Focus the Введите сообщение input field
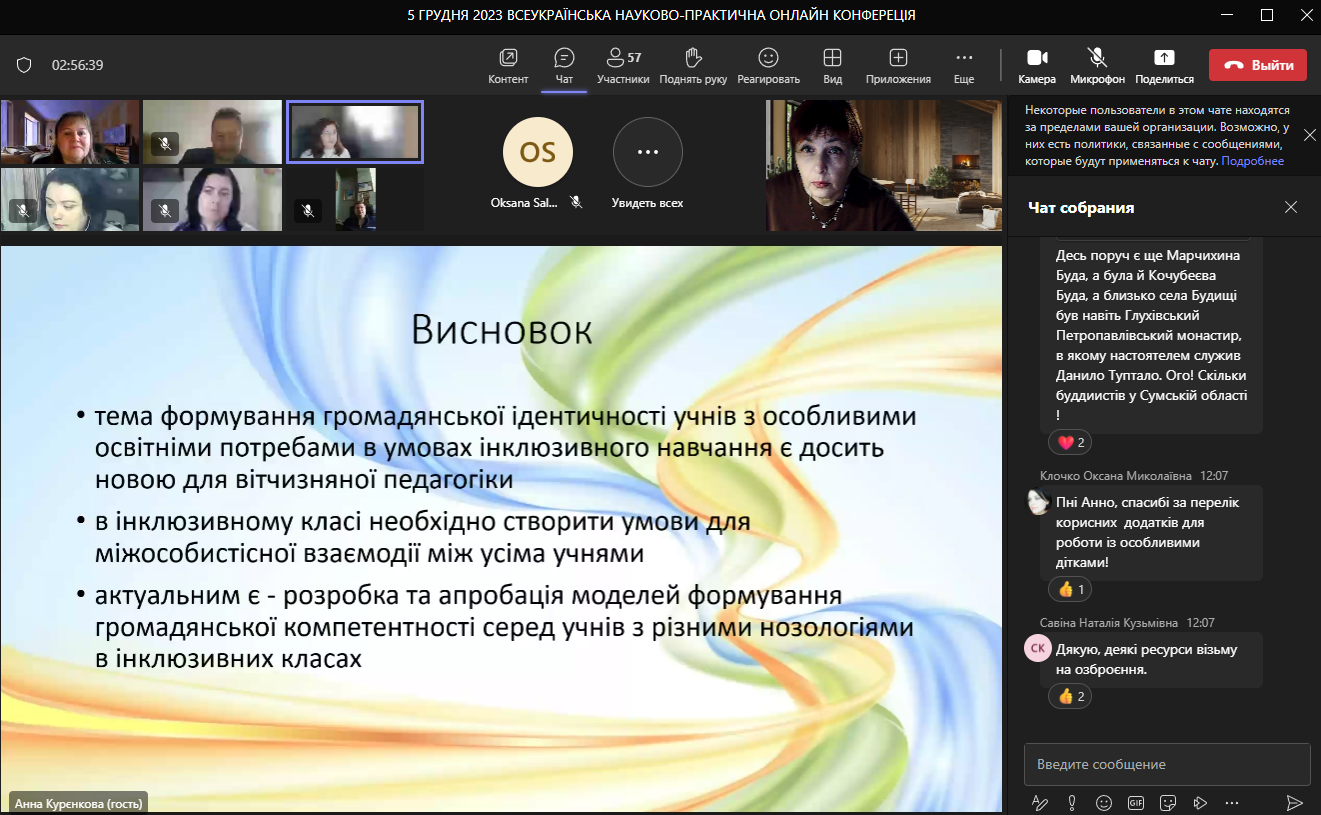 pos(1167,764)
